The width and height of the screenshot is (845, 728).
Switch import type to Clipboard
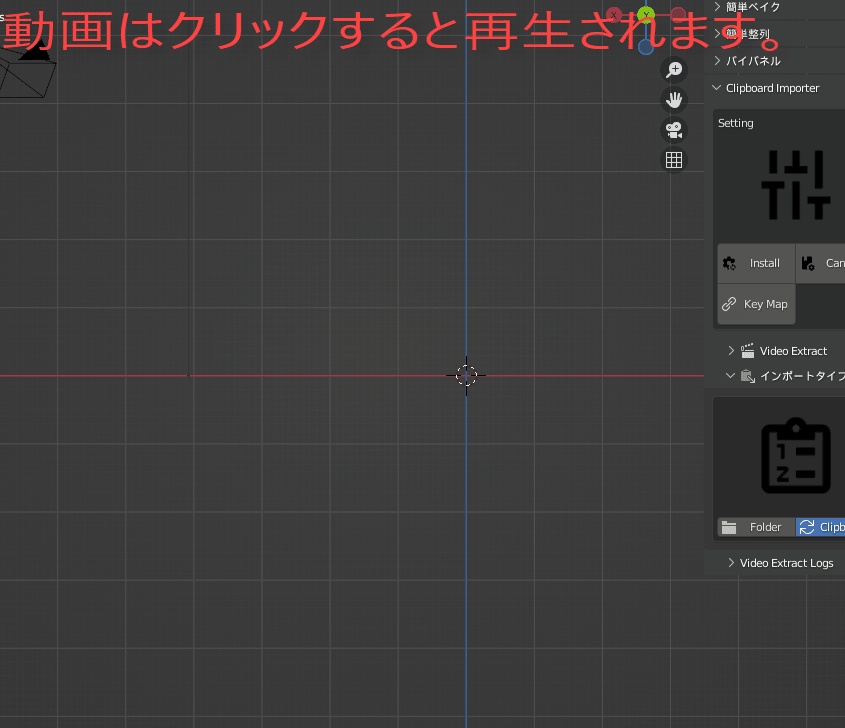[x=823, y=527]
